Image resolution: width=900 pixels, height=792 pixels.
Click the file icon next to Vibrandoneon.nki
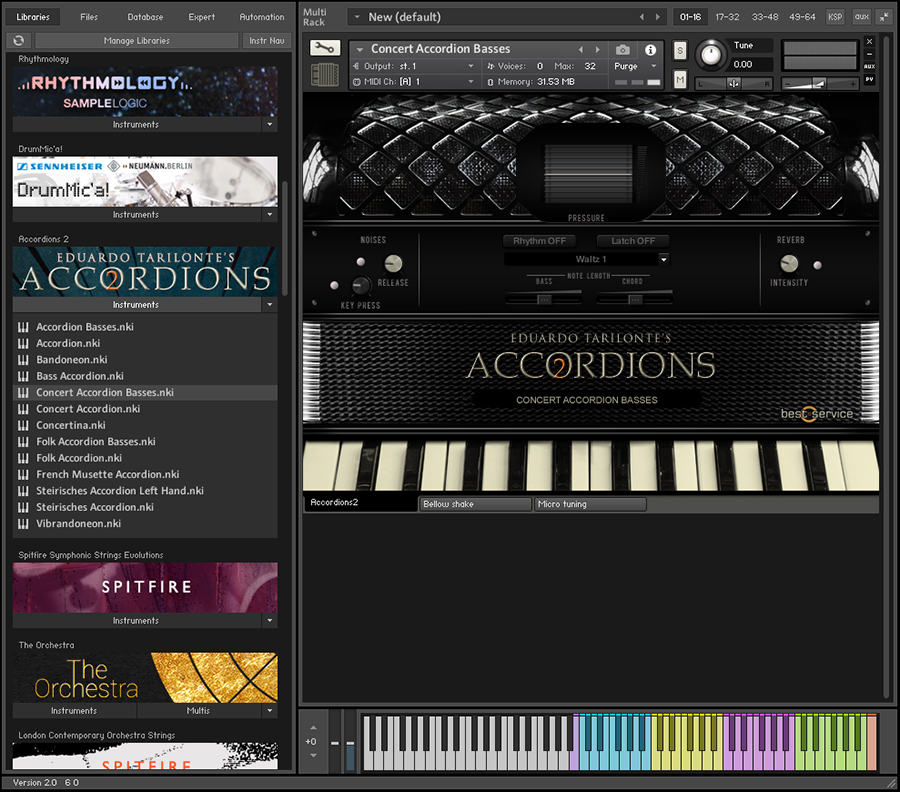[23, 524]
